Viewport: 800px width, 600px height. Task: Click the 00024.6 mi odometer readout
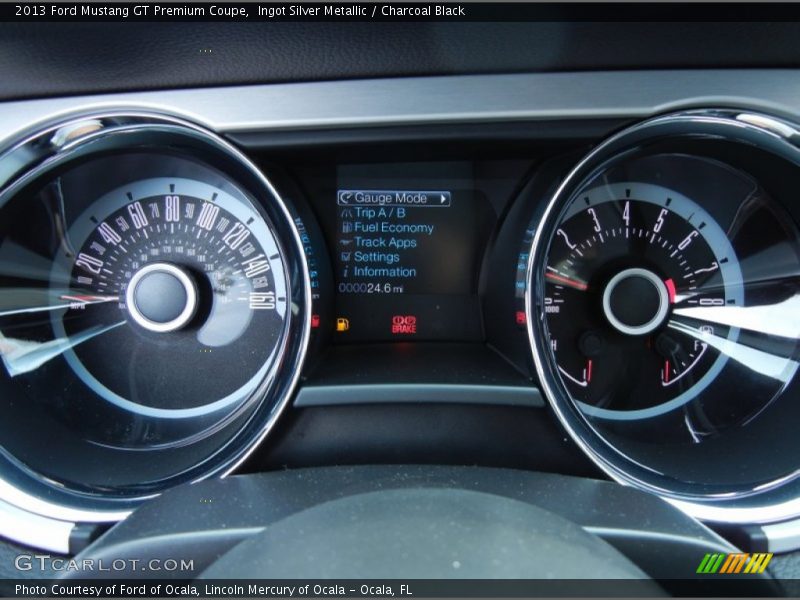click(370, 287)
